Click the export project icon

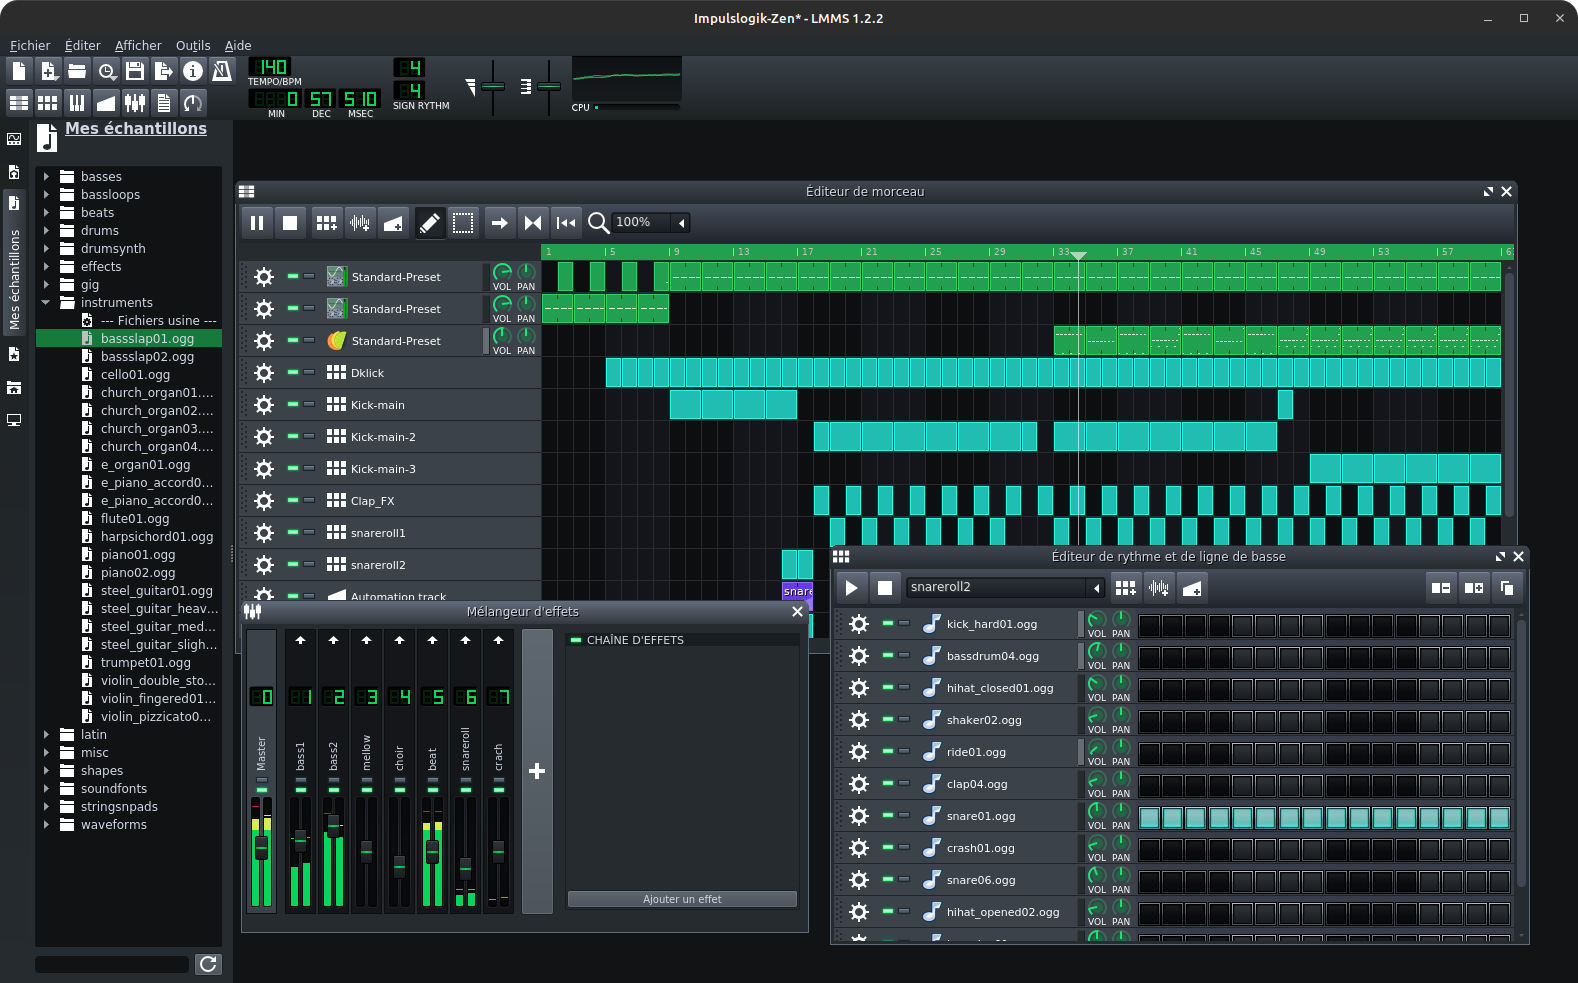tap(164, 71)
